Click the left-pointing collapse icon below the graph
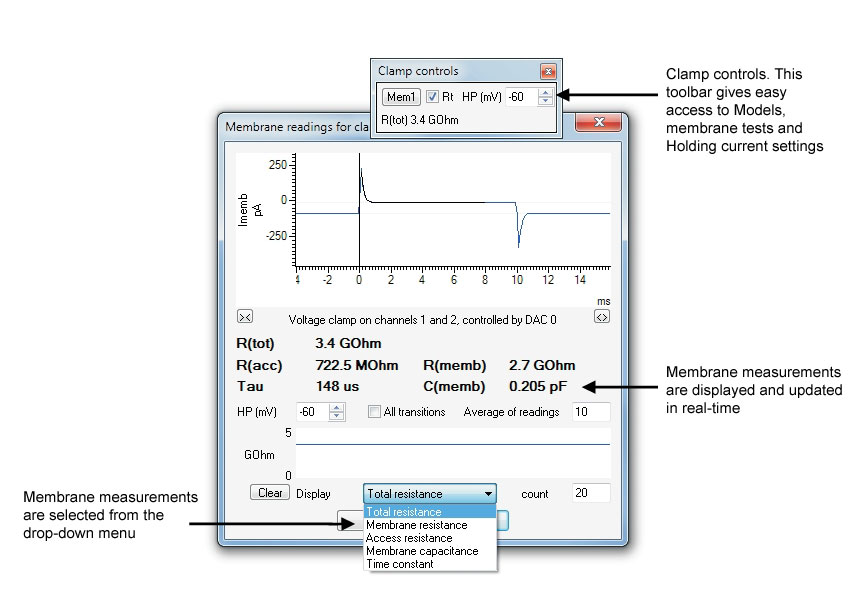 (244, 317)
